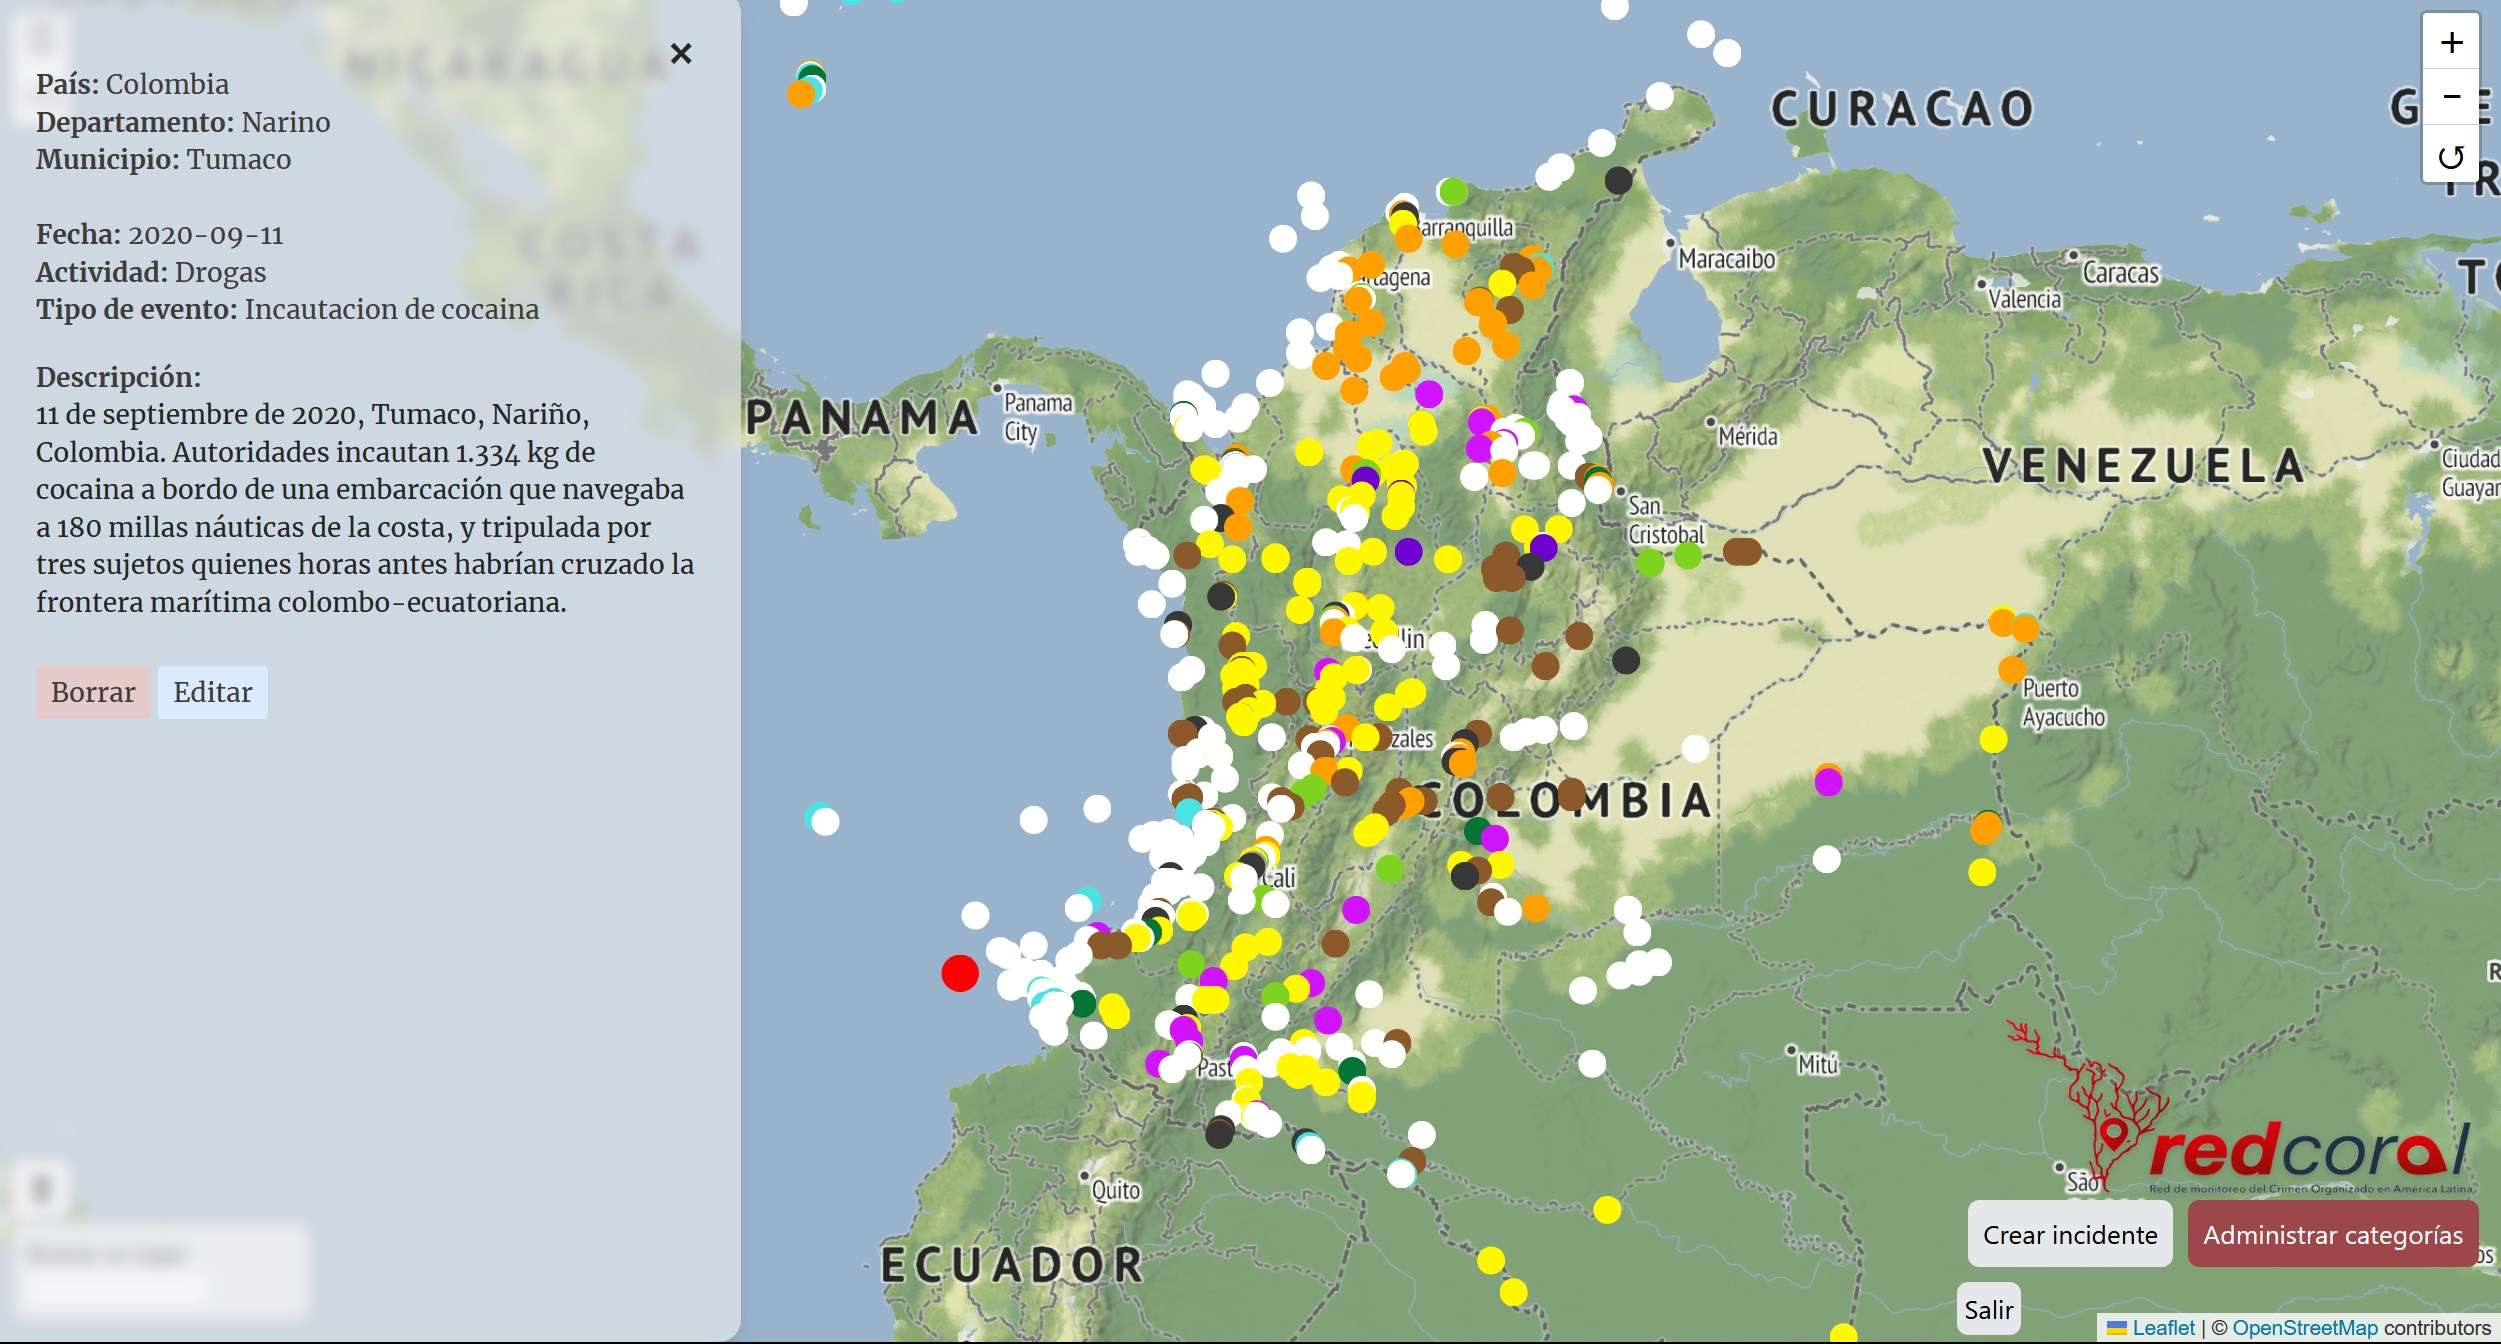Select the dark marker on the Guajira peninsula
This screenshot has height=1344, width=2501.
pyautogui.click(x=1618, y=180)
